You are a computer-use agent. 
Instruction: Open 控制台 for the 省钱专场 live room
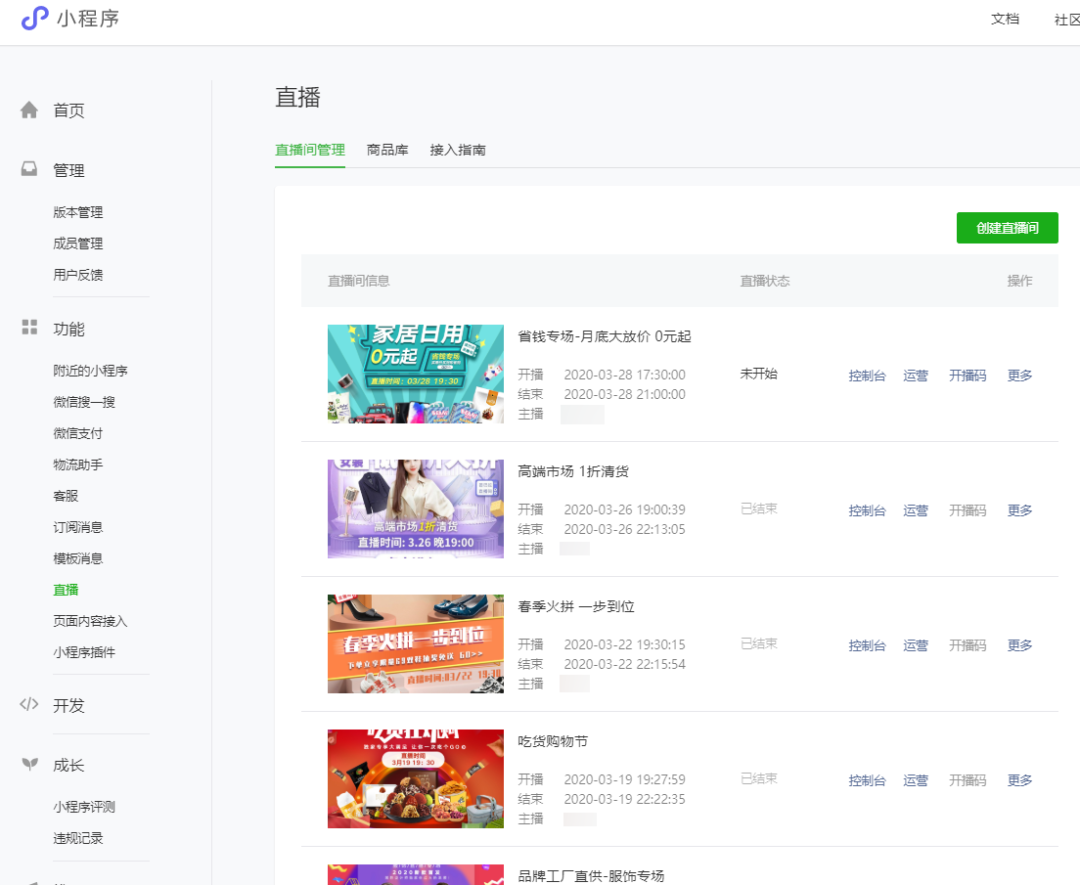pyautogui.click(x=866, y=375)
